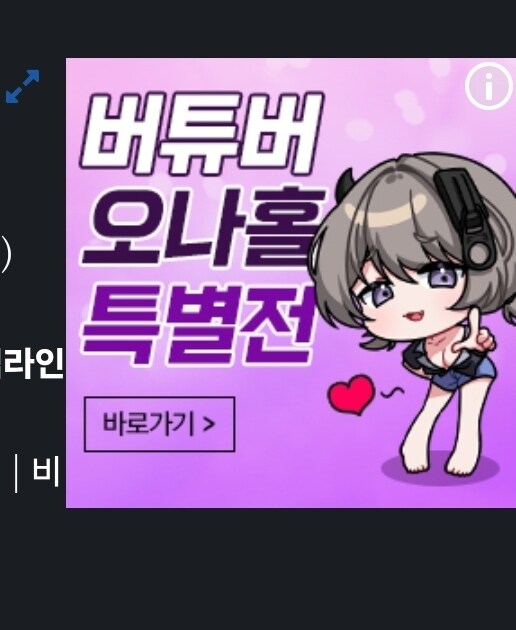Image resolution: width=516 pixels, height=630 pixels.
Task: Click the vertical separator beside 비
Action: pyautogui.click(x=16, y=473)
